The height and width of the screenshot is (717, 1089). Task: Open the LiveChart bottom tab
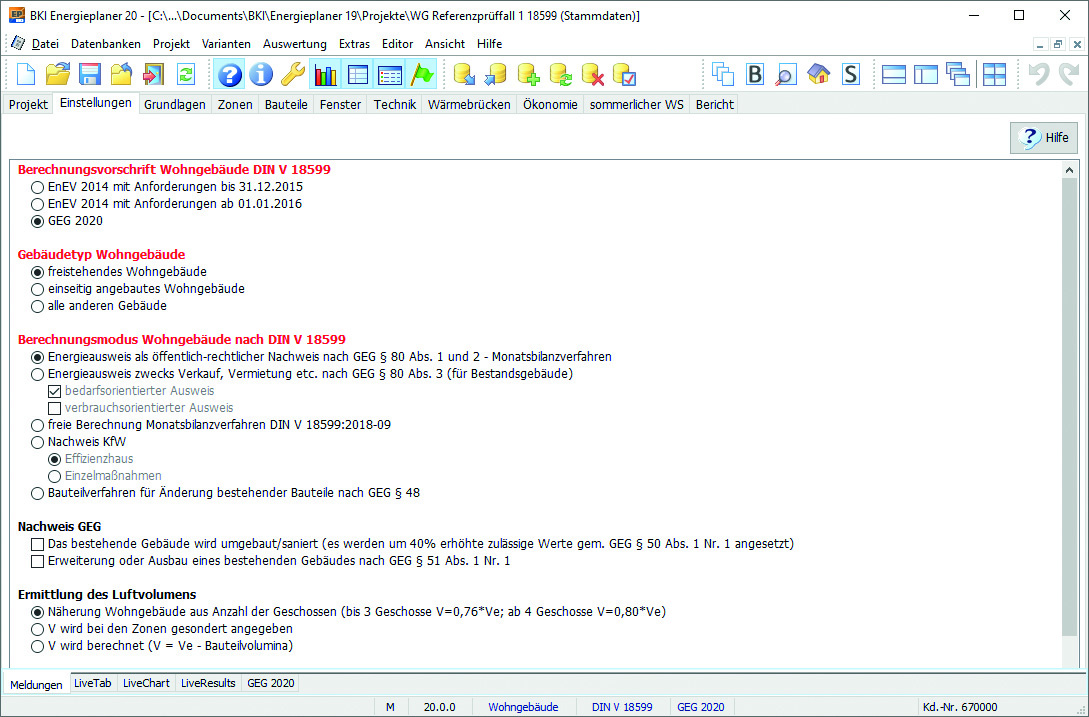pyautogui.click(x=146, y=683)
